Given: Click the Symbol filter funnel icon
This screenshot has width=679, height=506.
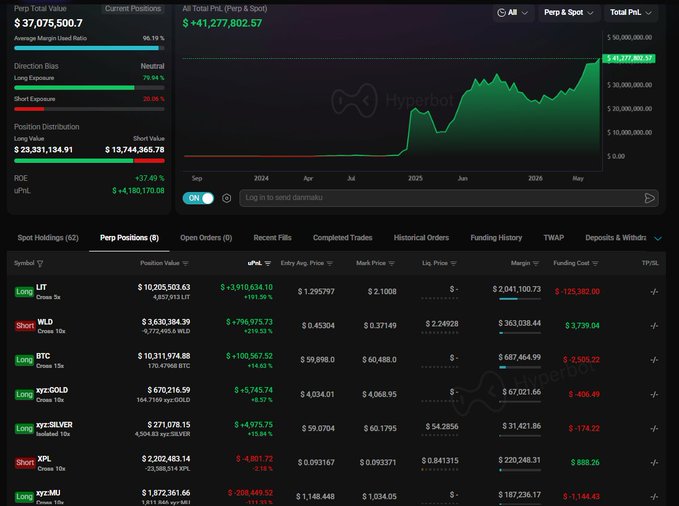Looking at the screenshot, I should (x=40, y=263).
